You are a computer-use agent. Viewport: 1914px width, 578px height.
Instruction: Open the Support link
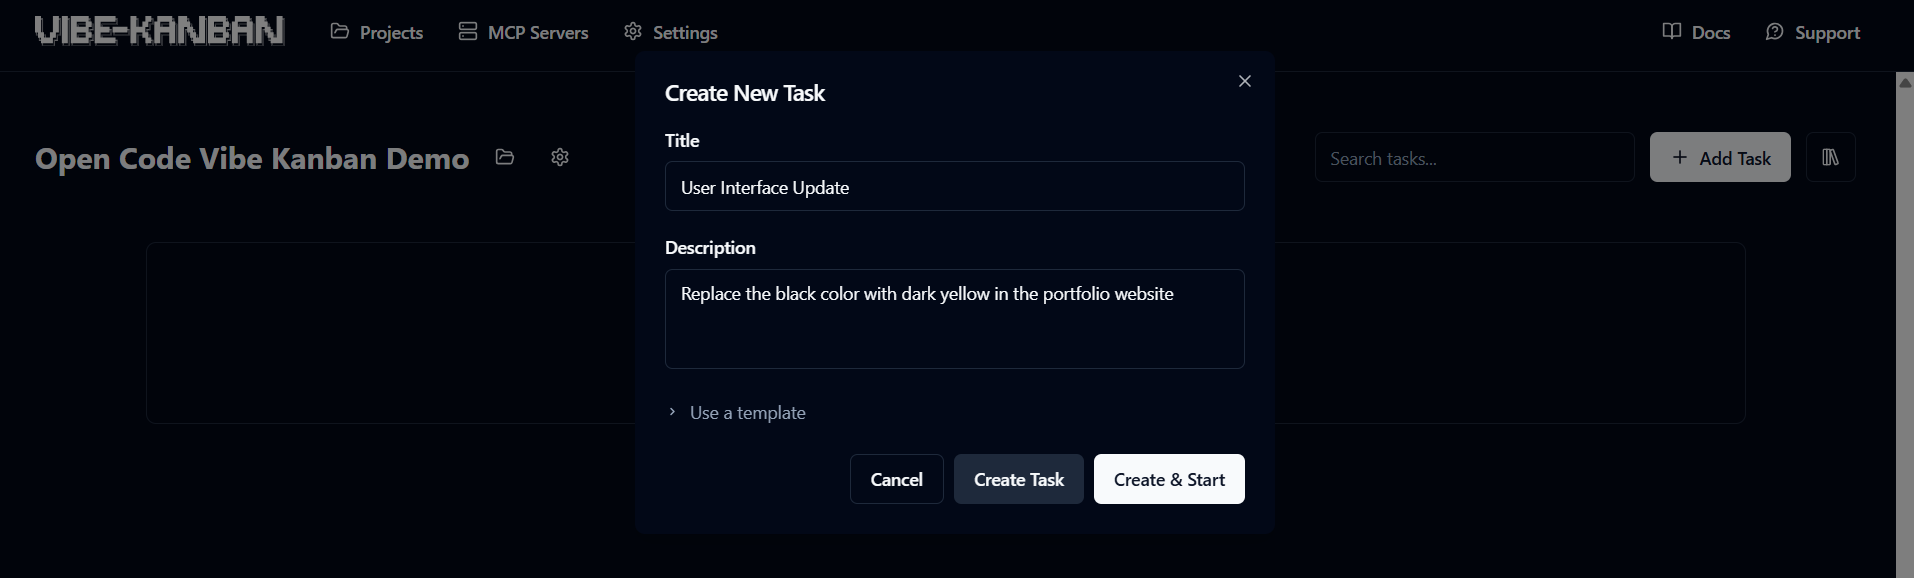[1812, 32]
